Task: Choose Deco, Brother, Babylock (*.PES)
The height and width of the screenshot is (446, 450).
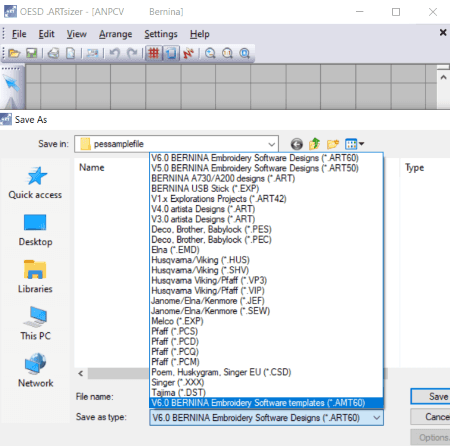Action: [266, 229]
